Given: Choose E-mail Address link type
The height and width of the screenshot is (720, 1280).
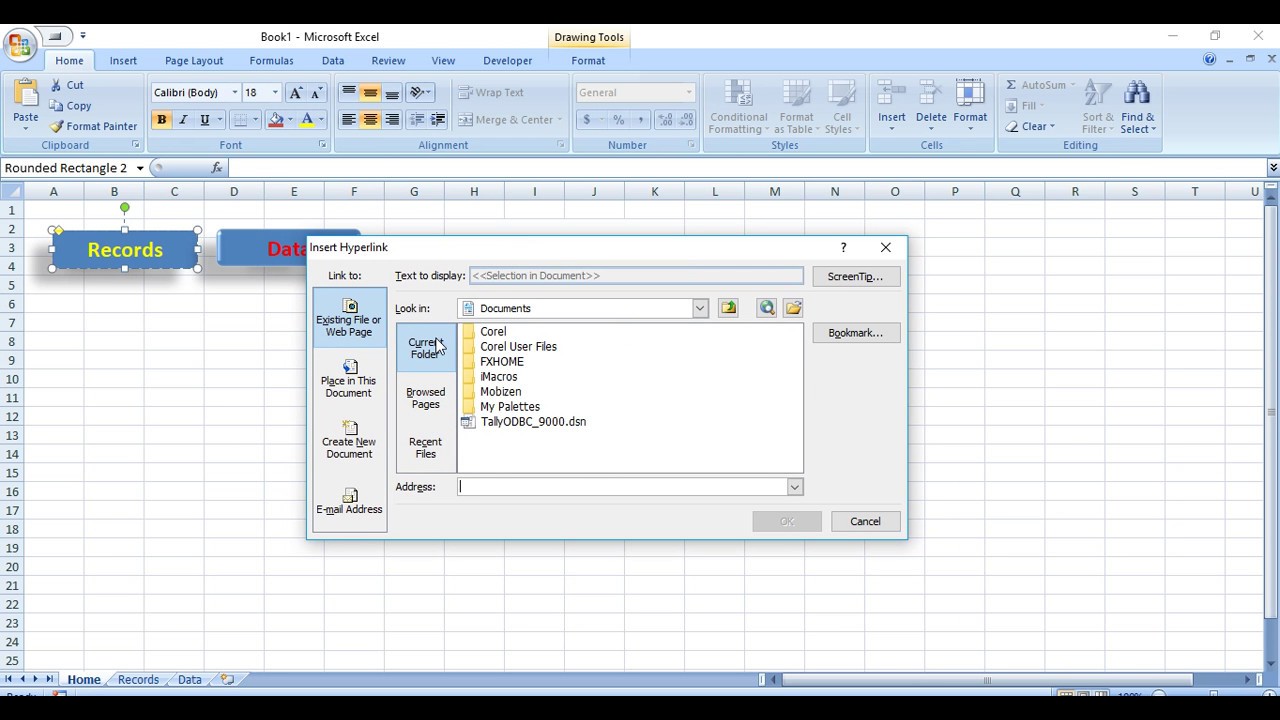Looking at the screenshot, I should click(x=349, y=501).
